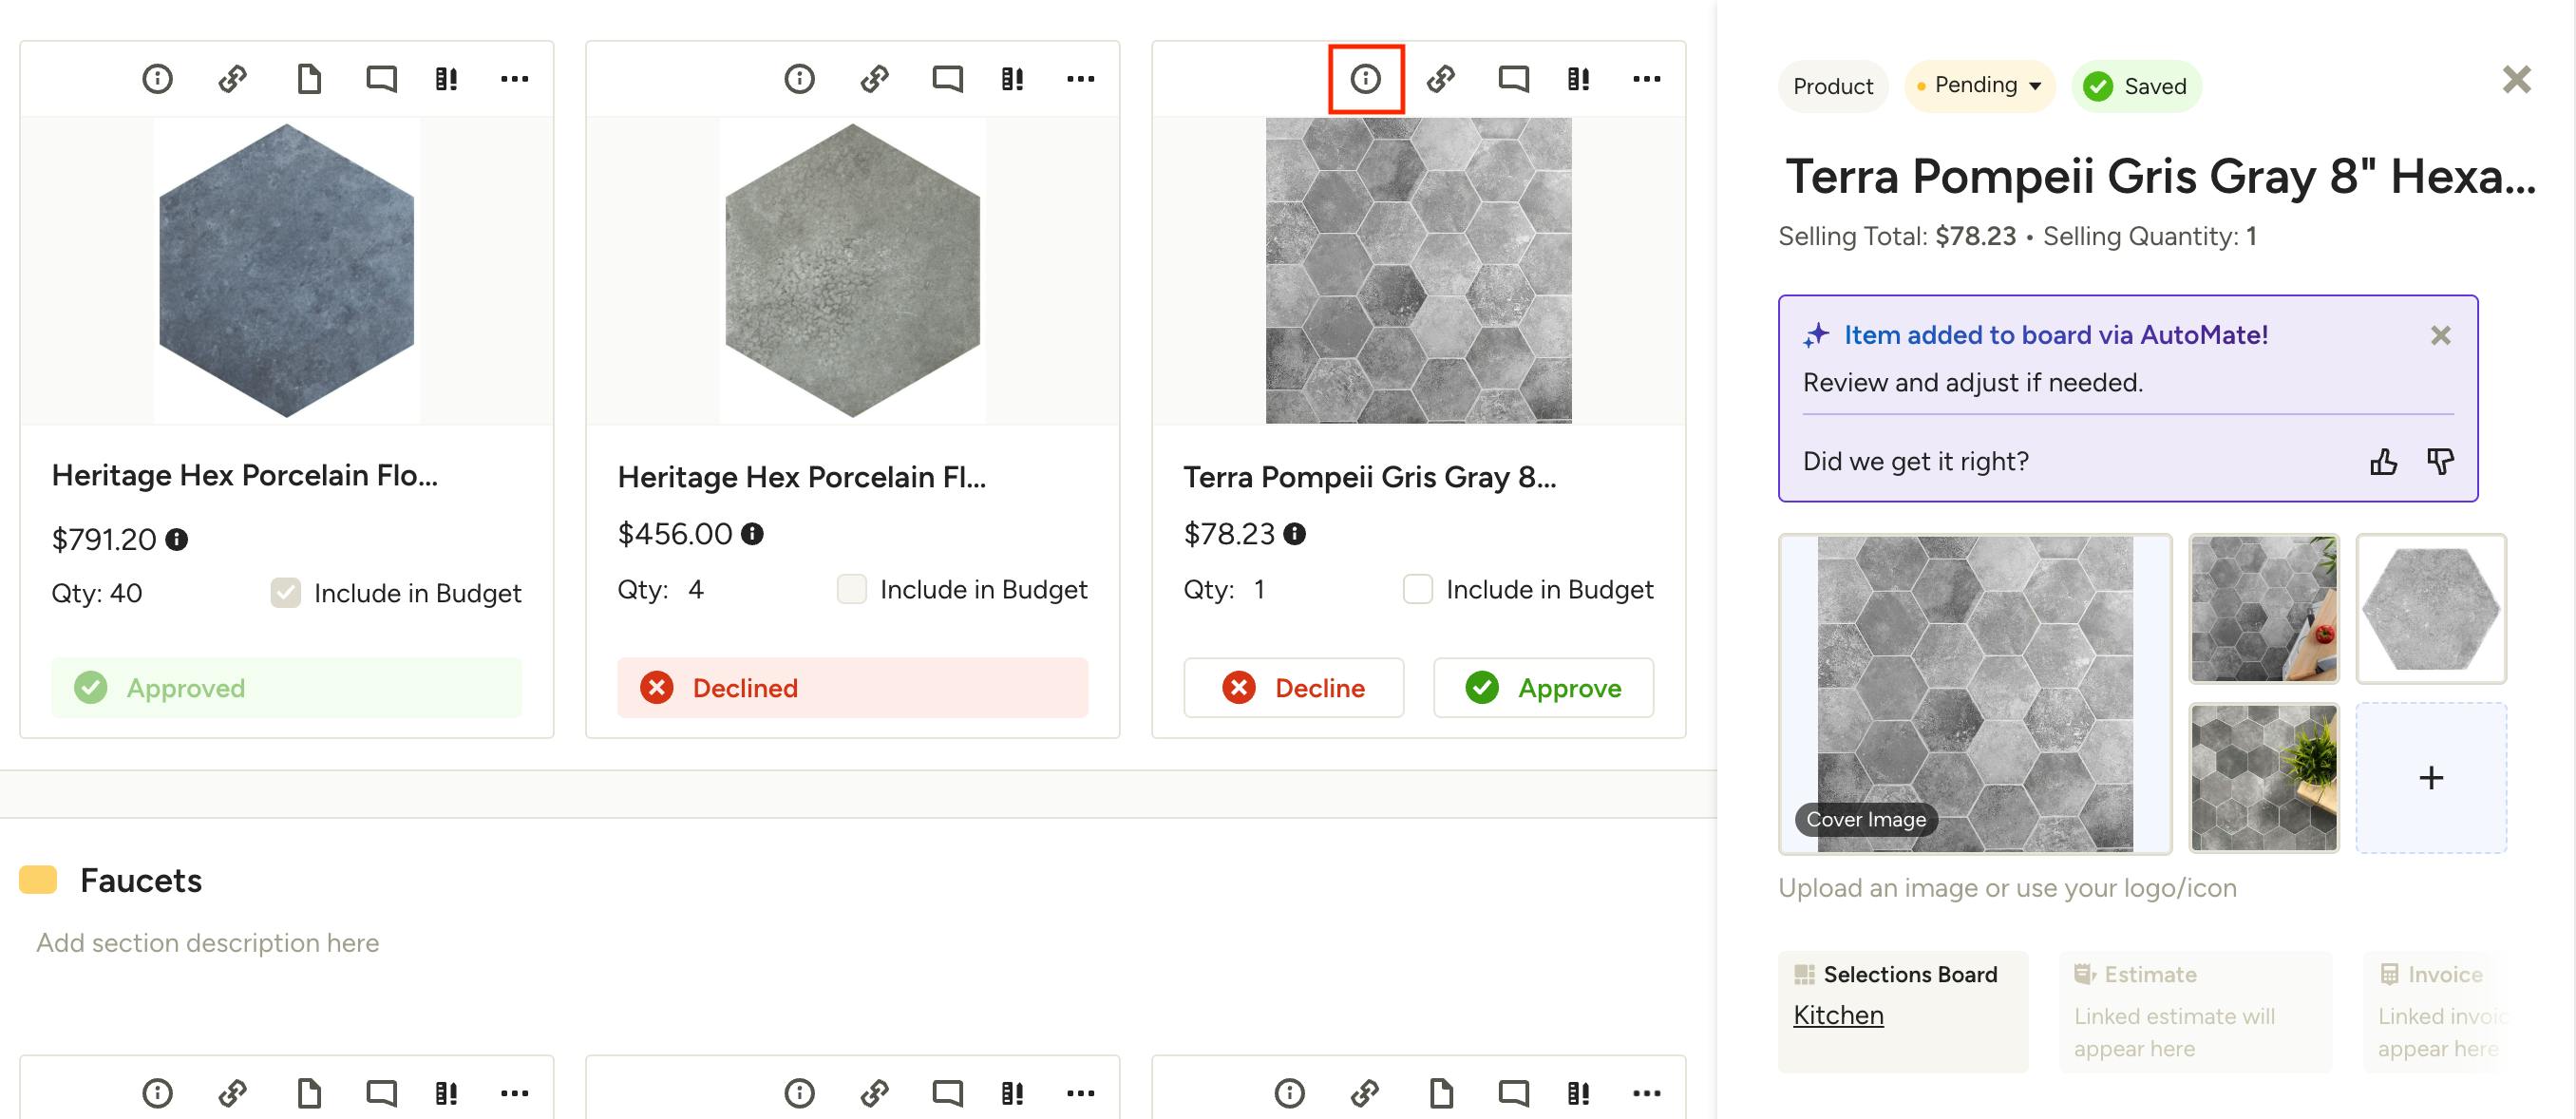Click thumbs down feedback icon

pyautogui.click(x=2440, y=461)
